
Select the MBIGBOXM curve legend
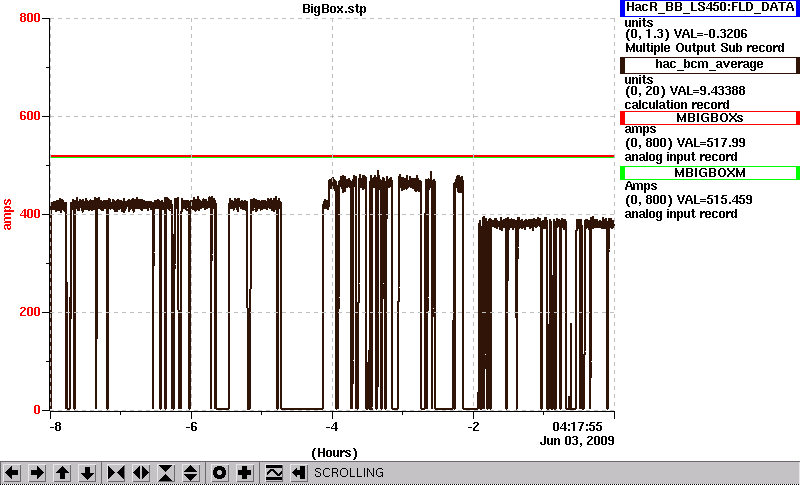[x=710, y=173]
